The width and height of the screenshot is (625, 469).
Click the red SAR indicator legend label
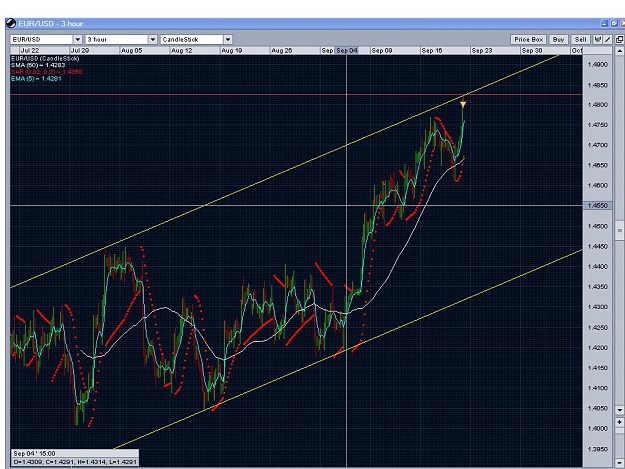click(46, 72)
